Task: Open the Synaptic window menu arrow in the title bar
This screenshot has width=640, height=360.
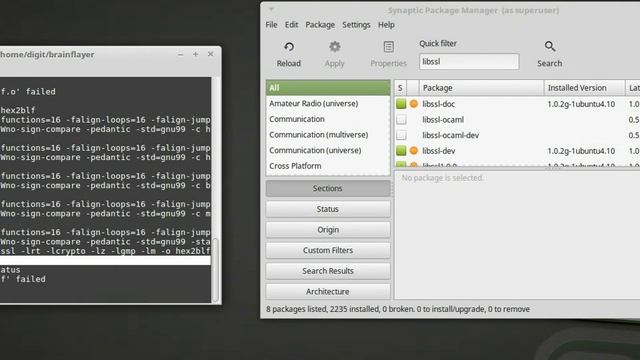Action: click(x=271, y=9)
